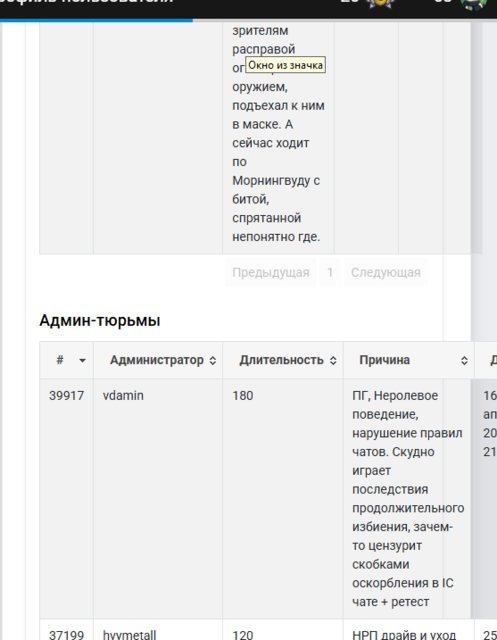Click record number 39917
Viewport: 497px width, 640px height.
click(x=67, y=396)
